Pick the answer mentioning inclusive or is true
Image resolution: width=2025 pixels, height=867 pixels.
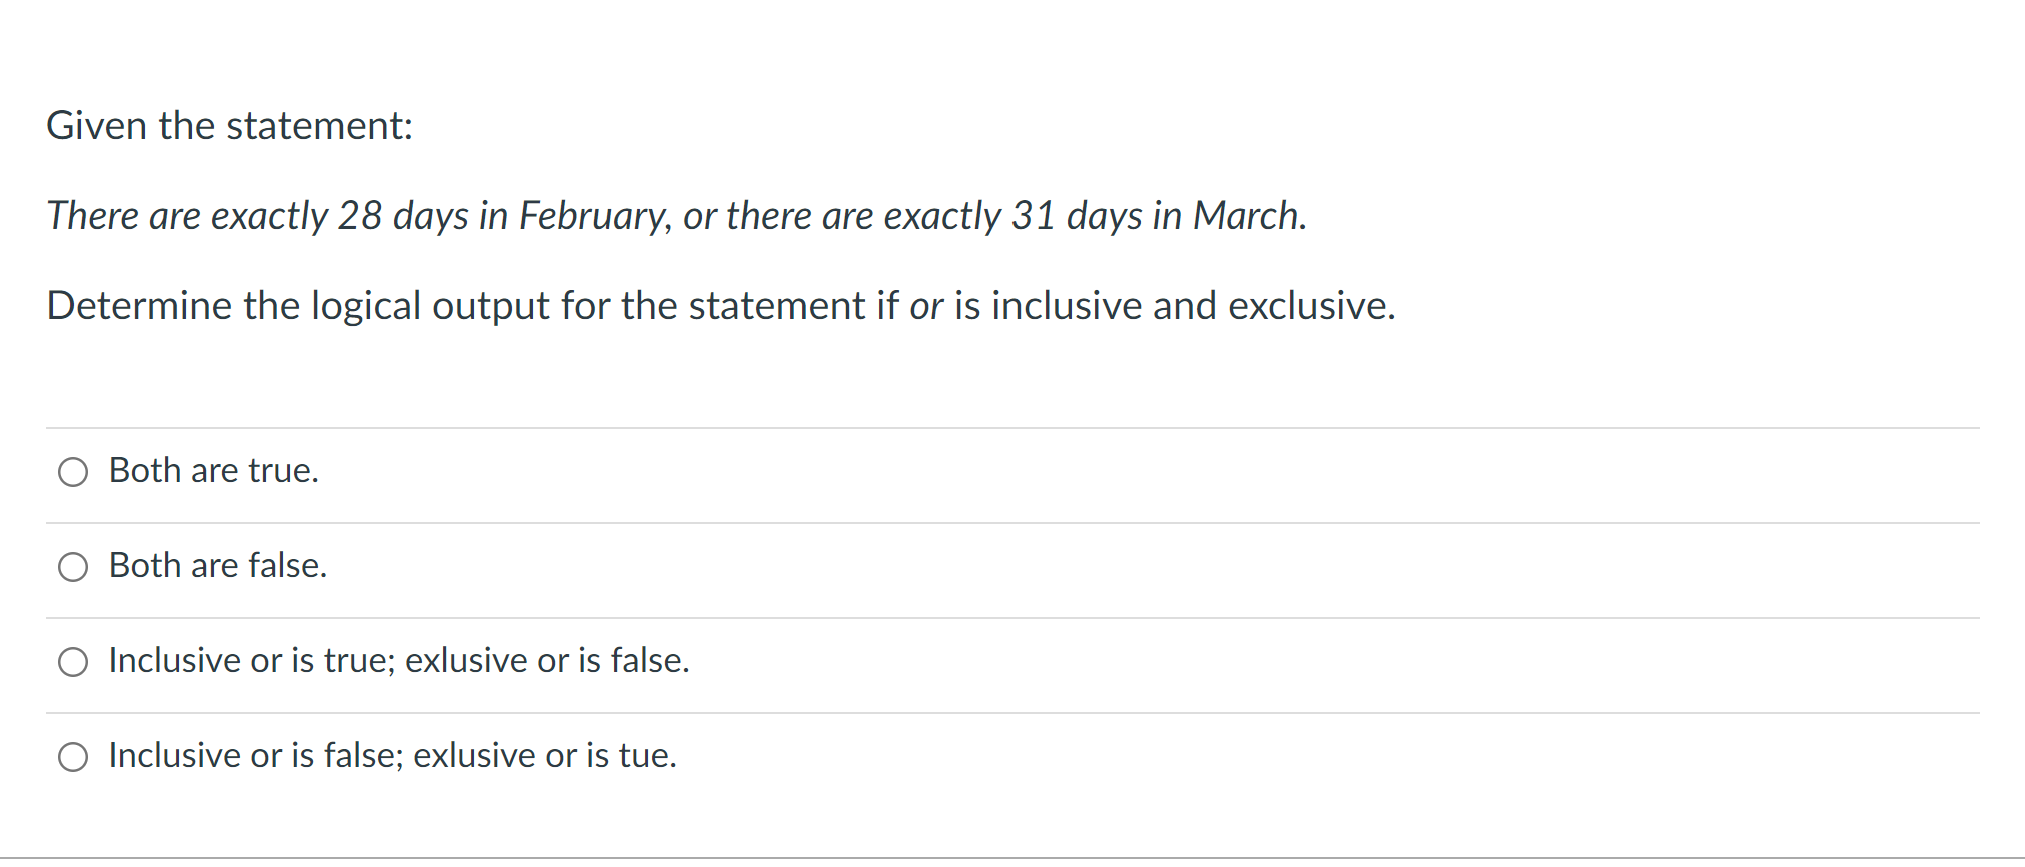[x=398, y=660]
